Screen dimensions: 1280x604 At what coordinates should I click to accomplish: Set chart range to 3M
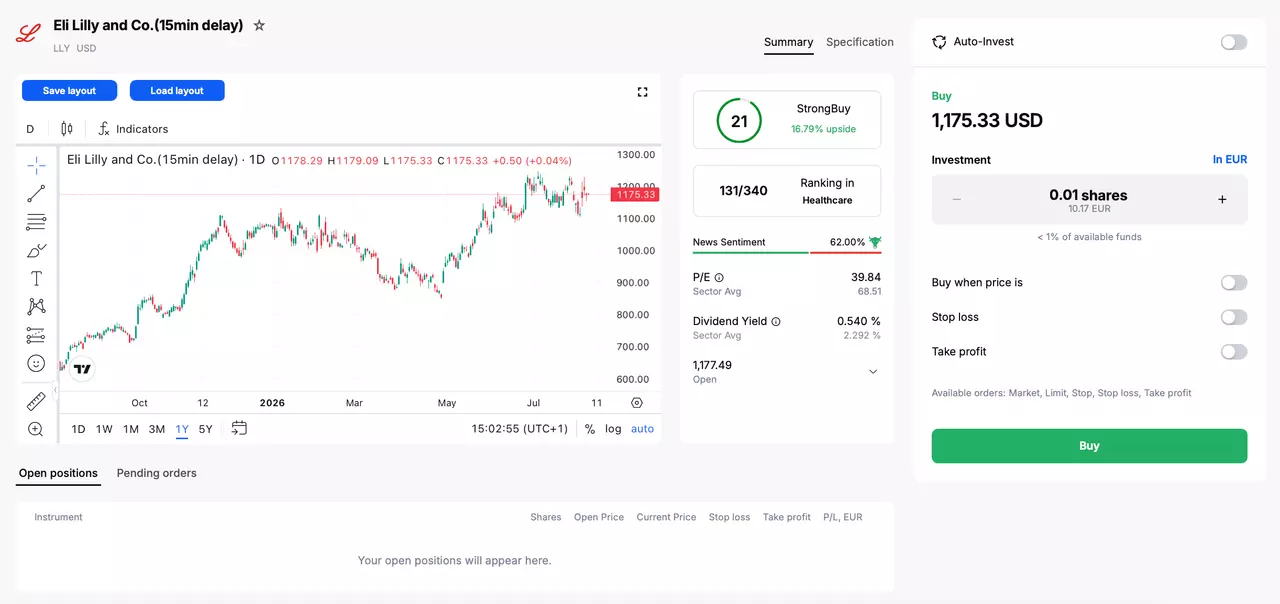click(x=157, y=429)
